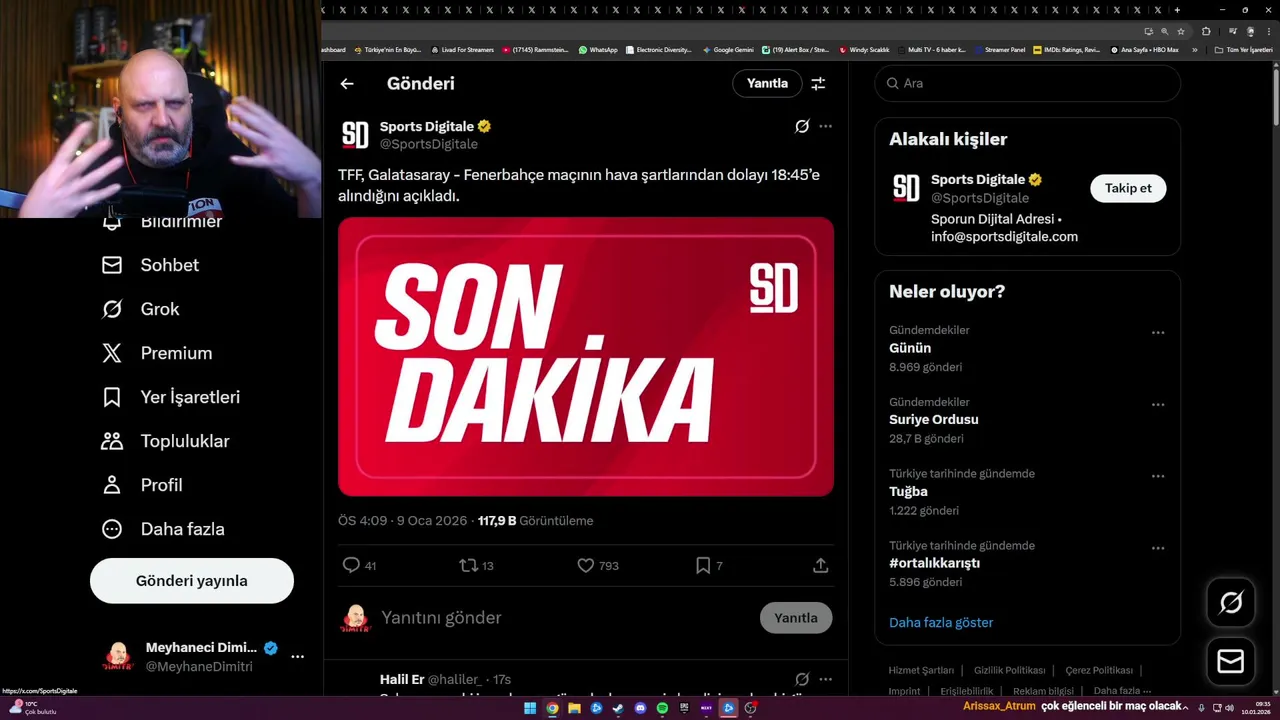Open the 117,9 B Görüntüleme view count
Screen dimensions: 1280x720
coord(535,521)
